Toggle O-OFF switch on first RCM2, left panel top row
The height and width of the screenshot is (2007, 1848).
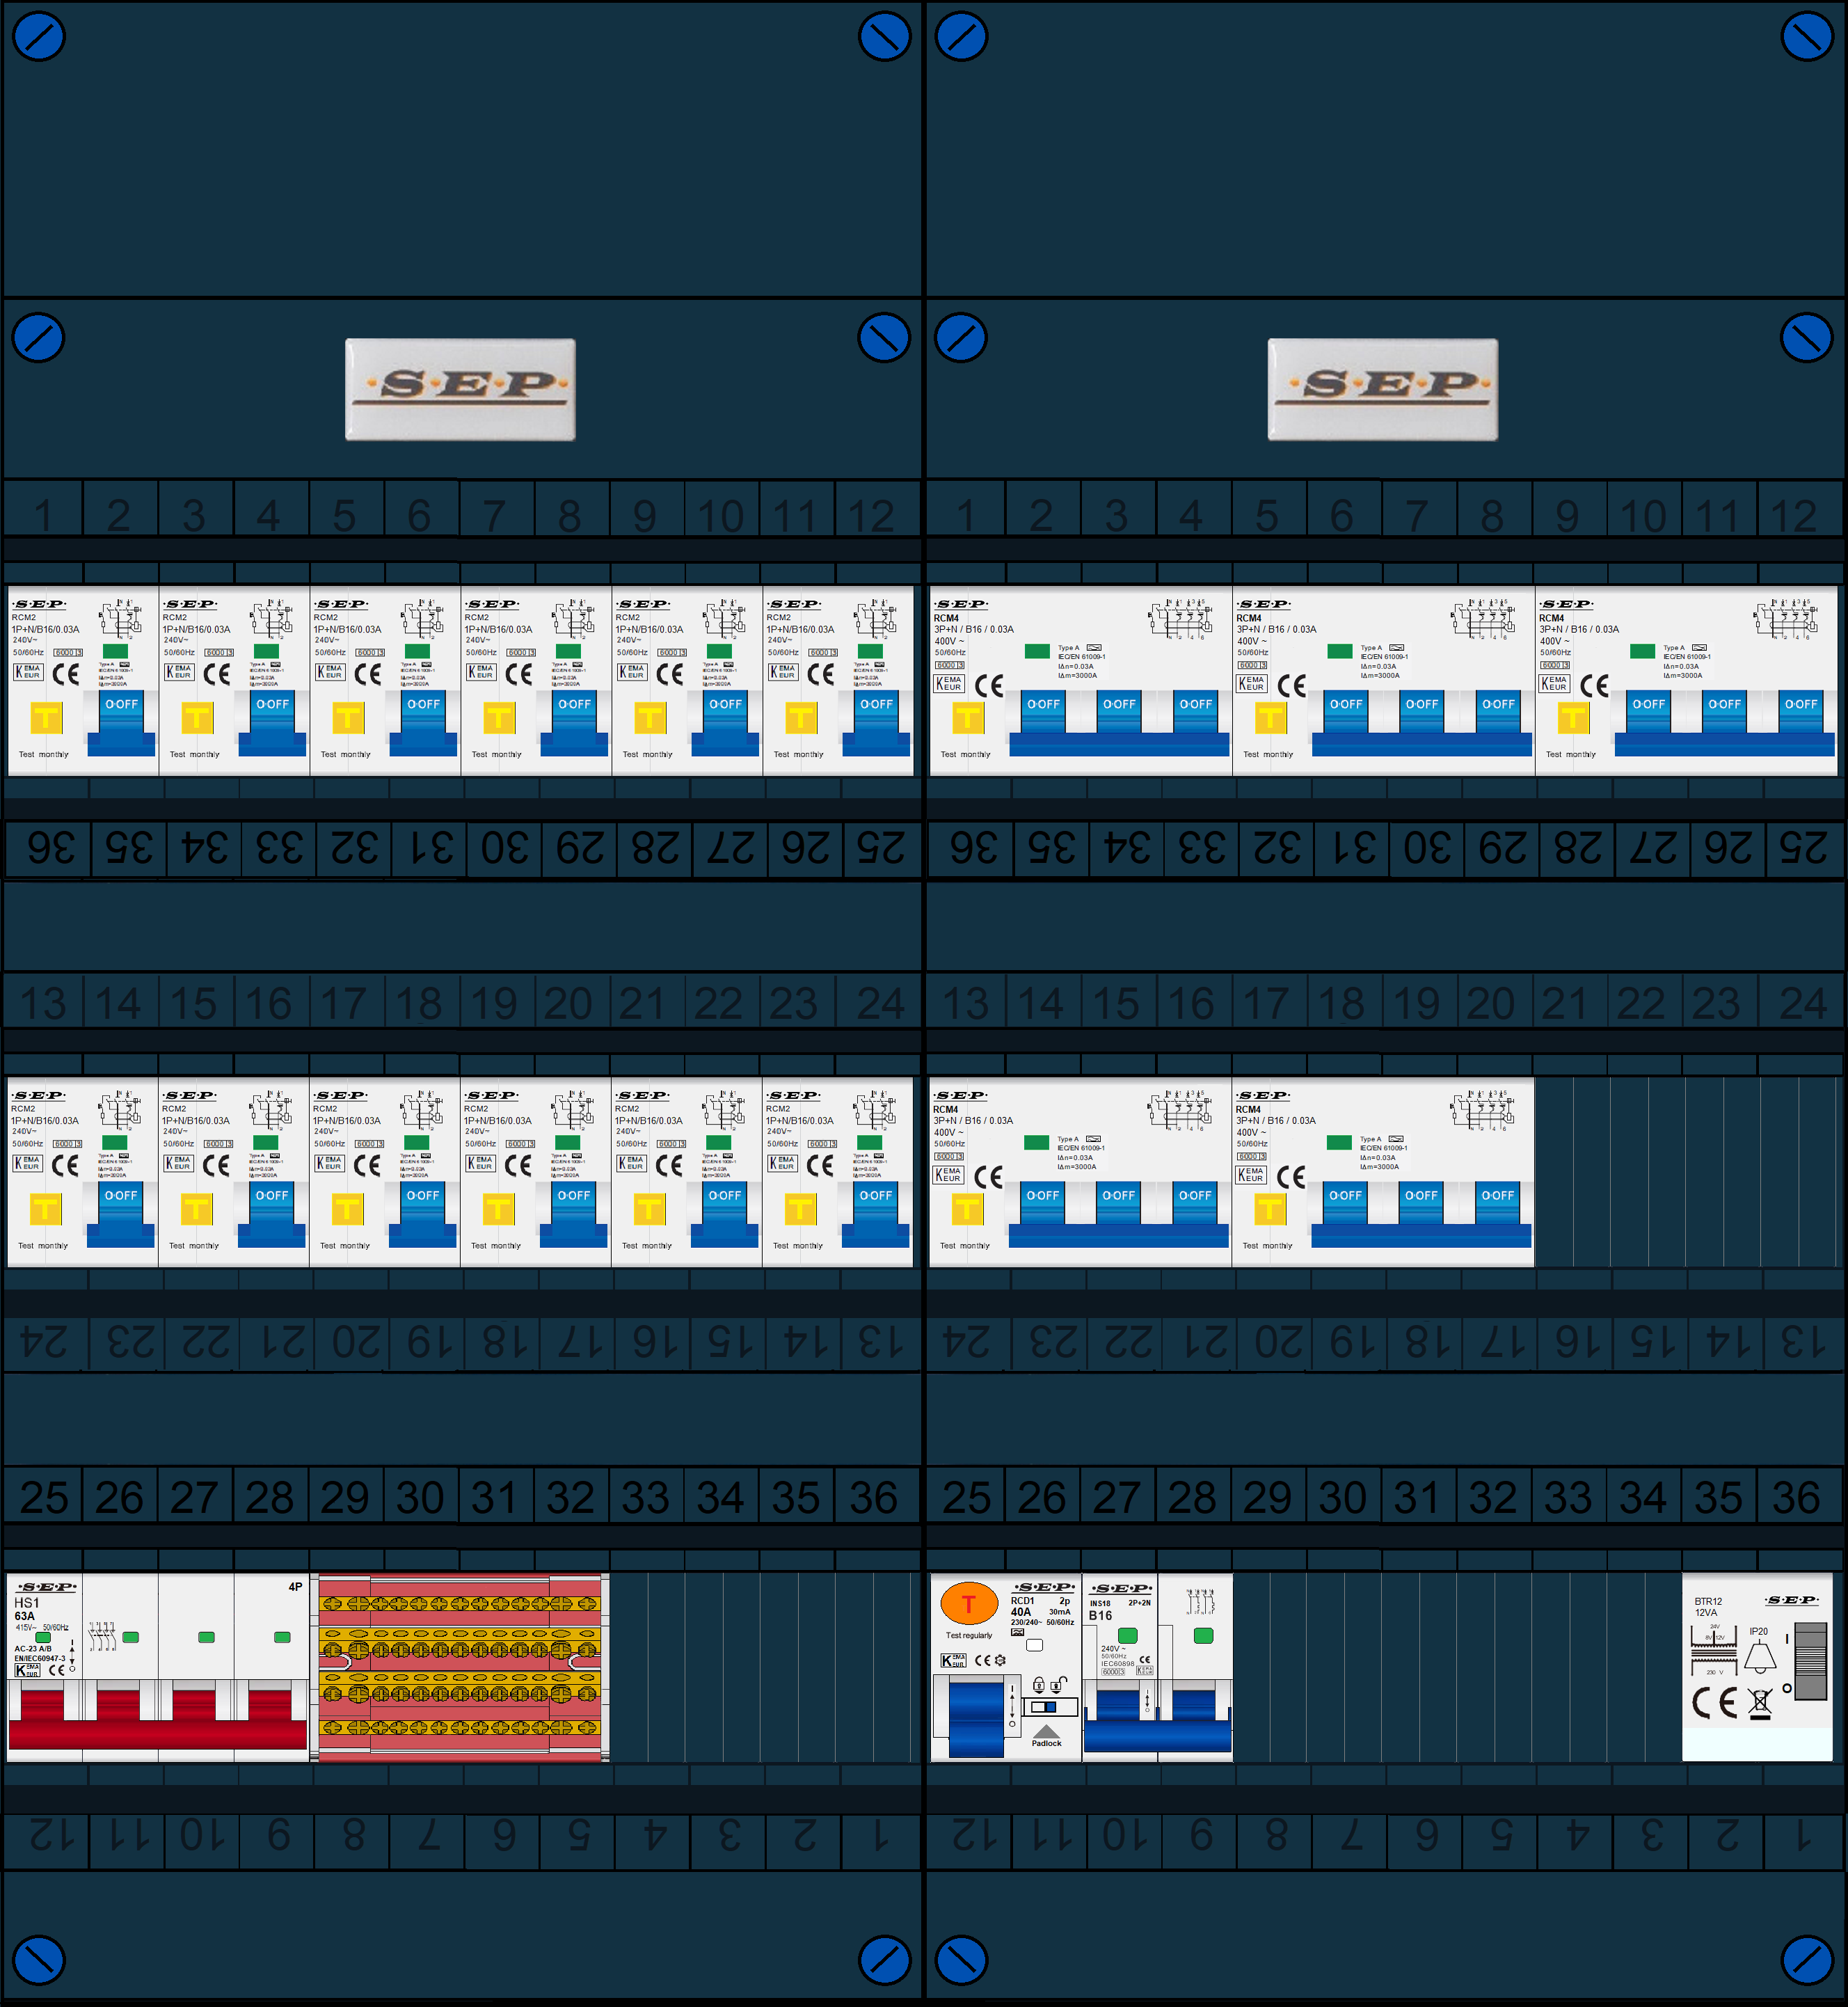pyautogui.click(x=122, y=722)
